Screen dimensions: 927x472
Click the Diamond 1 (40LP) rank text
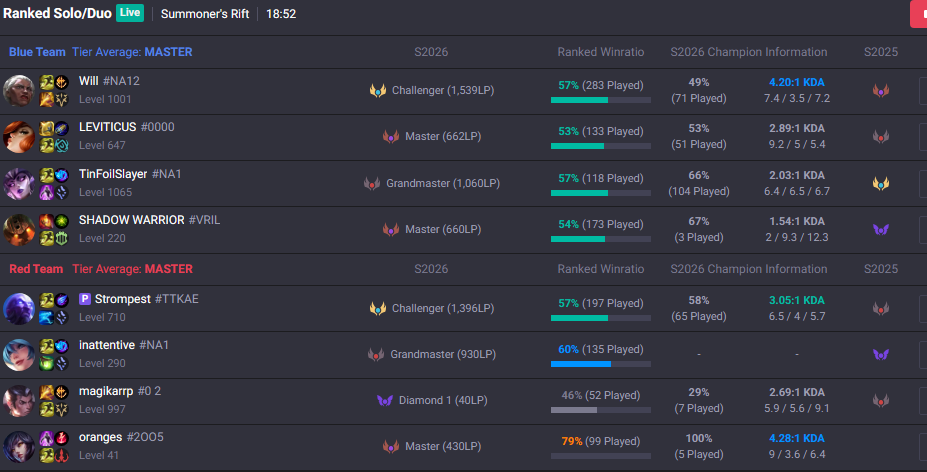tap(443, 400)
